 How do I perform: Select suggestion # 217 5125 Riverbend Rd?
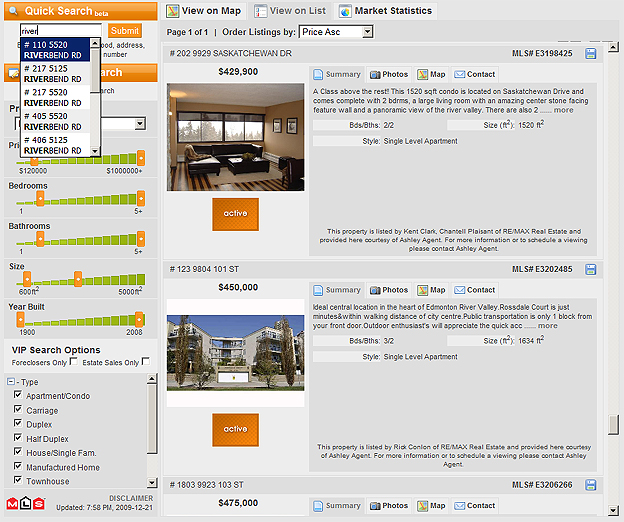55,74
